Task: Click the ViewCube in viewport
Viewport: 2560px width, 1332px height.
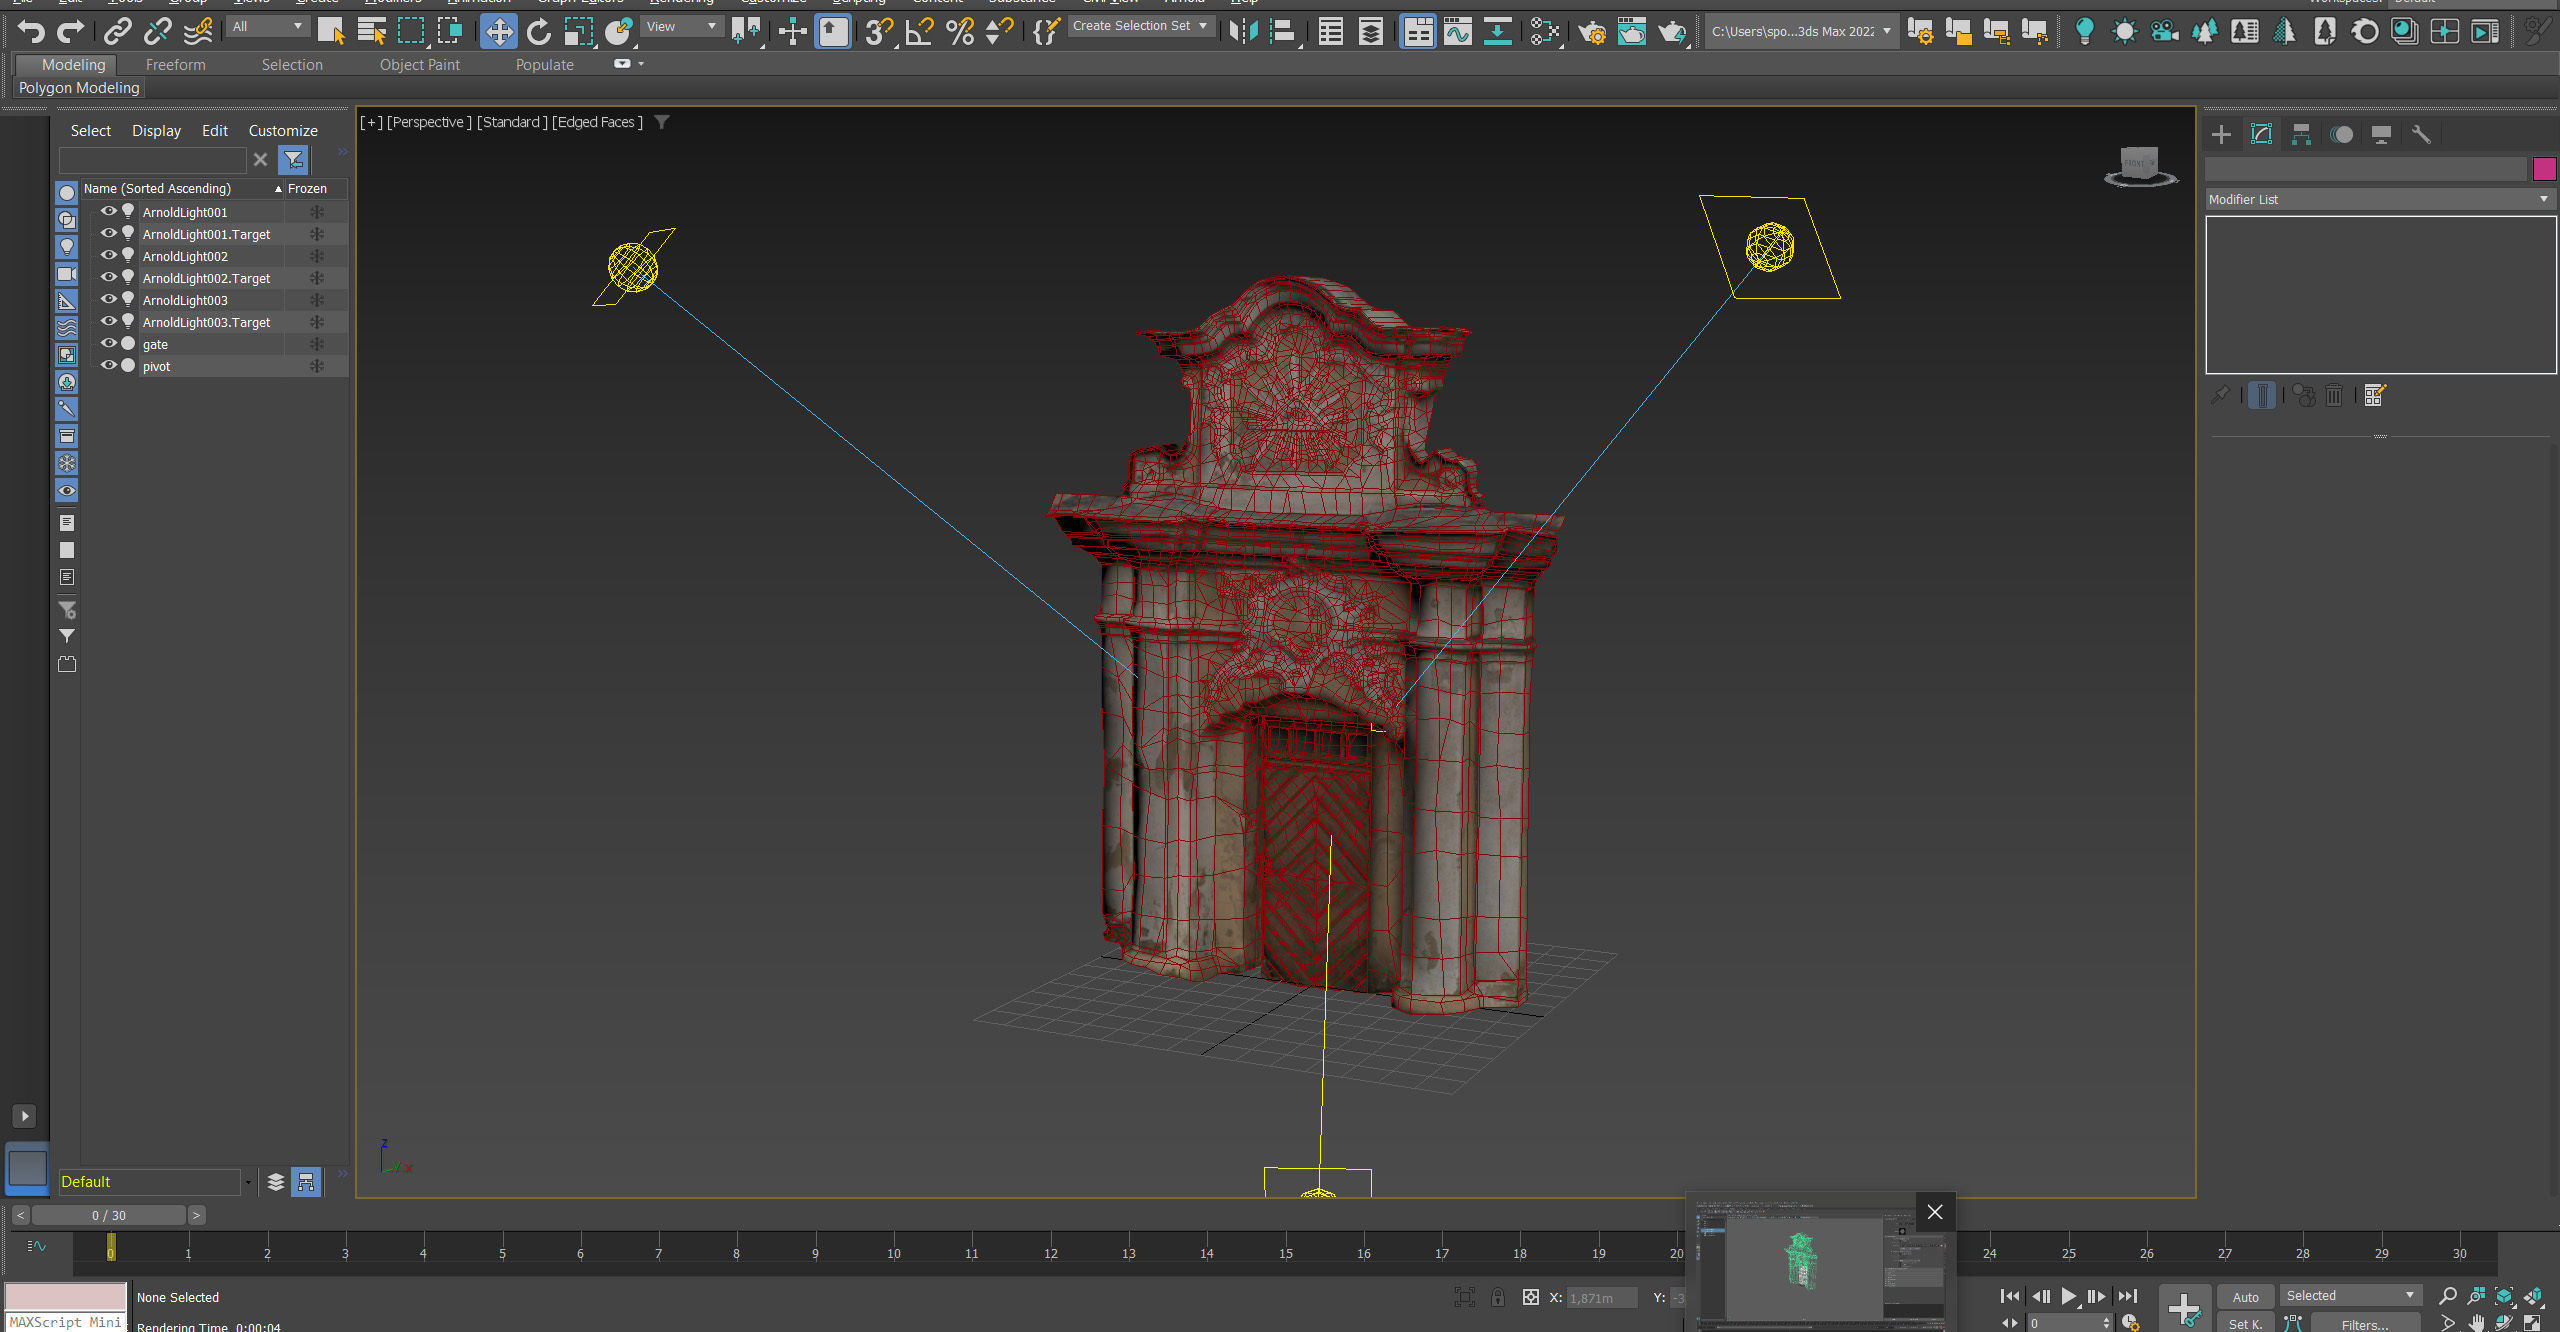Action: point(2139,165)
